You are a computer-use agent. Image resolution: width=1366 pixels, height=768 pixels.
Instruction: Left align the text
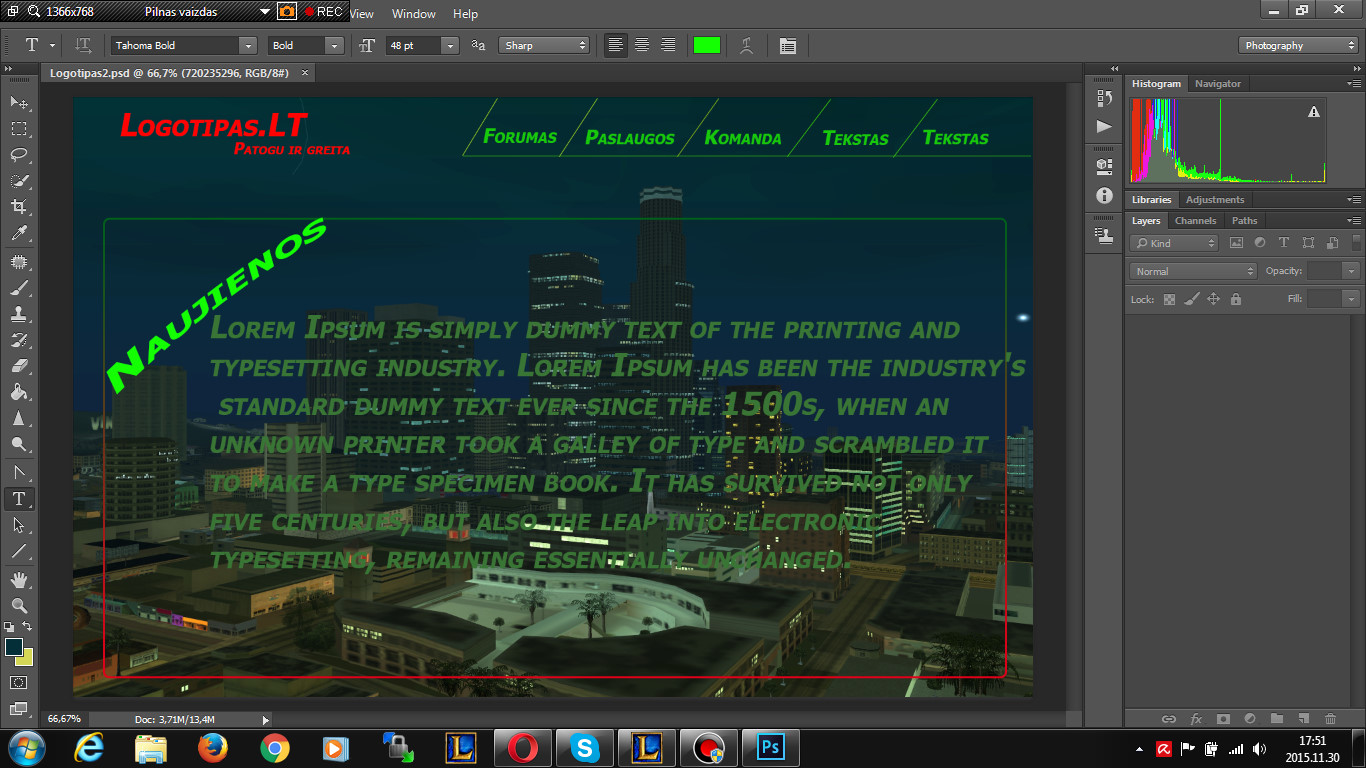[616, 45]
